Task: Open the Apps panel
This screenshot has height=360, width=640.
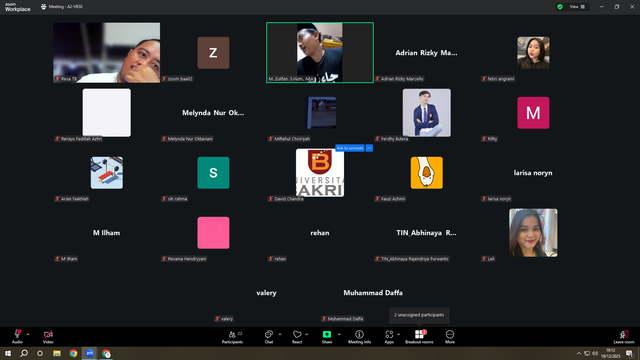Action: point(389,337)
